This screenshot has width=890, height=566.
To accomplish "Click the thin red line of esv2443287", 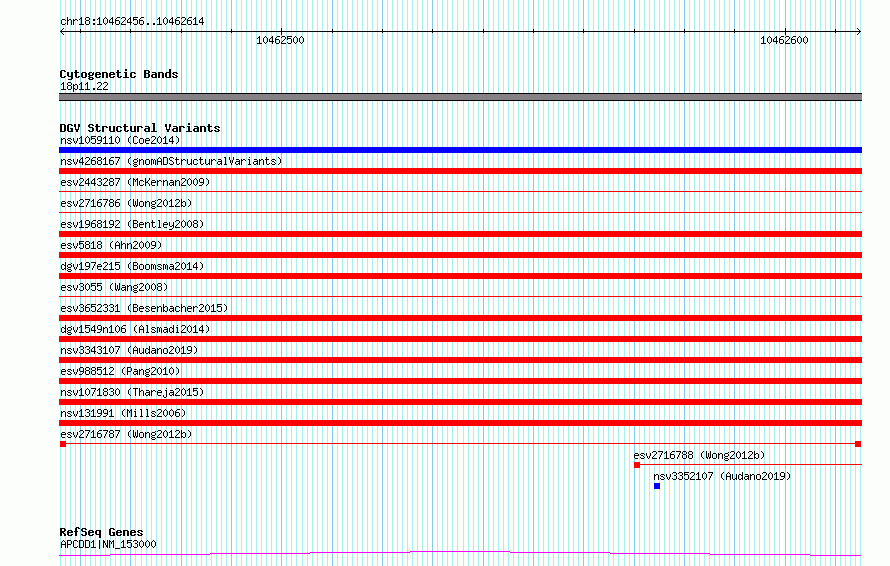I will 460,192.
